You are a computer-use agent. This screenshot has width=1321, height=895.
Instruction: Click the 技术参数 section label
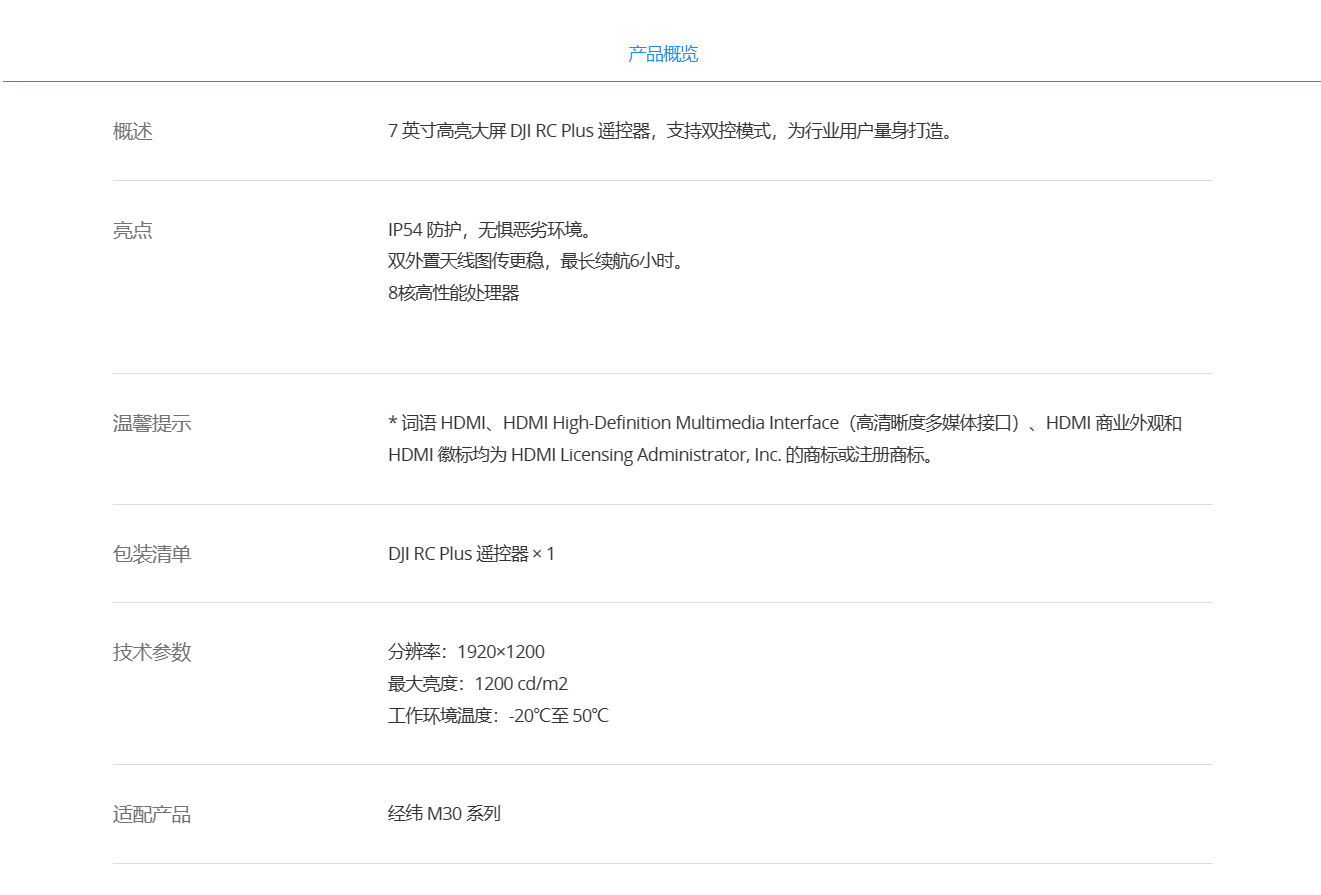tap(152, 653)
